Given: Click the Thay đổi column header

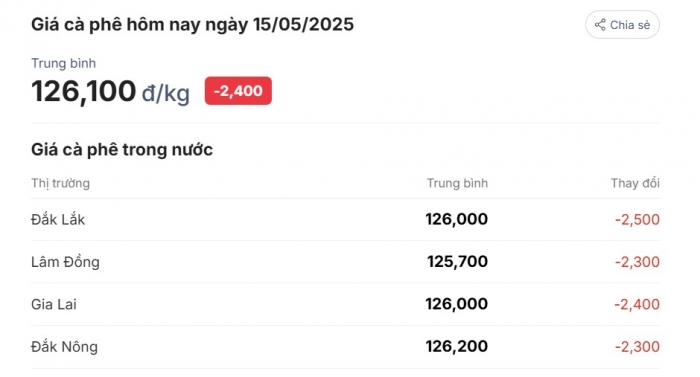Looking at the screenshot, I should [x=635, y=183].
